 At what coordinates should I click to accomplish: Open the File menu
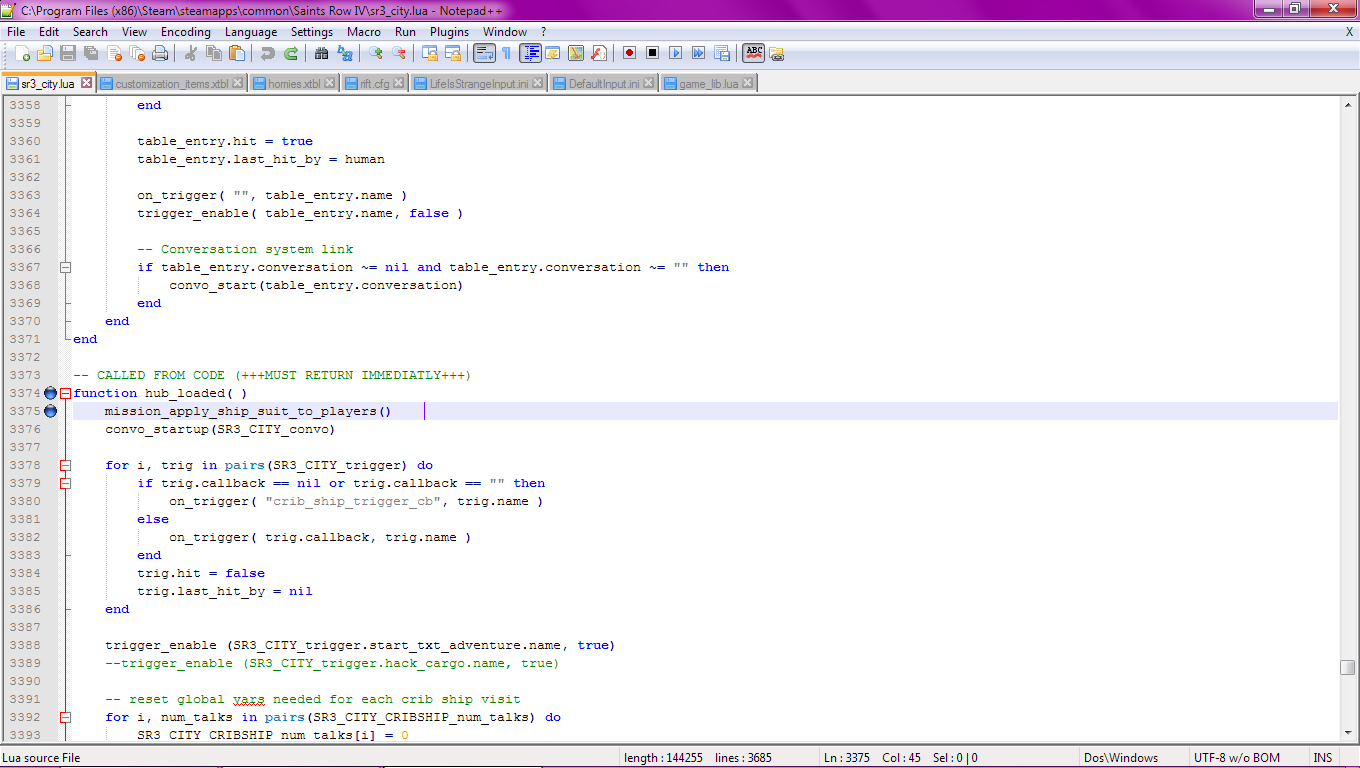coord(16,31)
